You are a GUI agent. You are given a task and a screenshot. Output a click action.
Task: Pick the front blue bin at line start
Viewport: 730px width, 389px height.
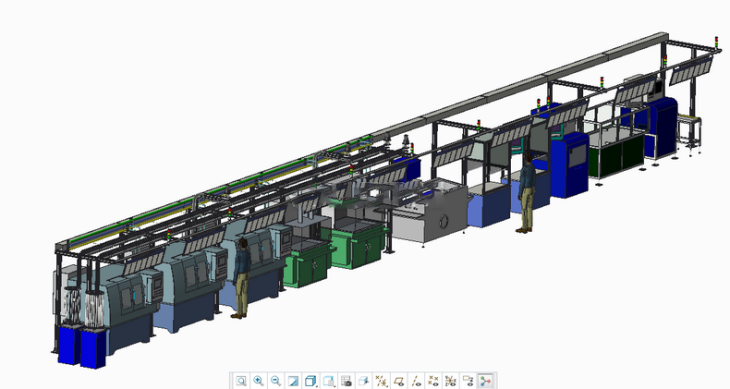click(x=93, y=348)
